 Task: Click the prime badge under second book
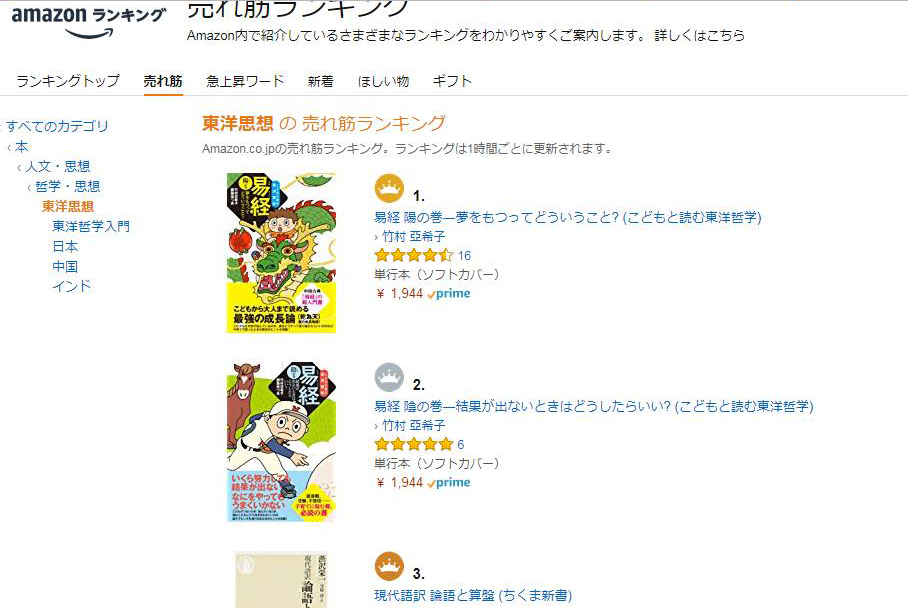pos(449,482)
